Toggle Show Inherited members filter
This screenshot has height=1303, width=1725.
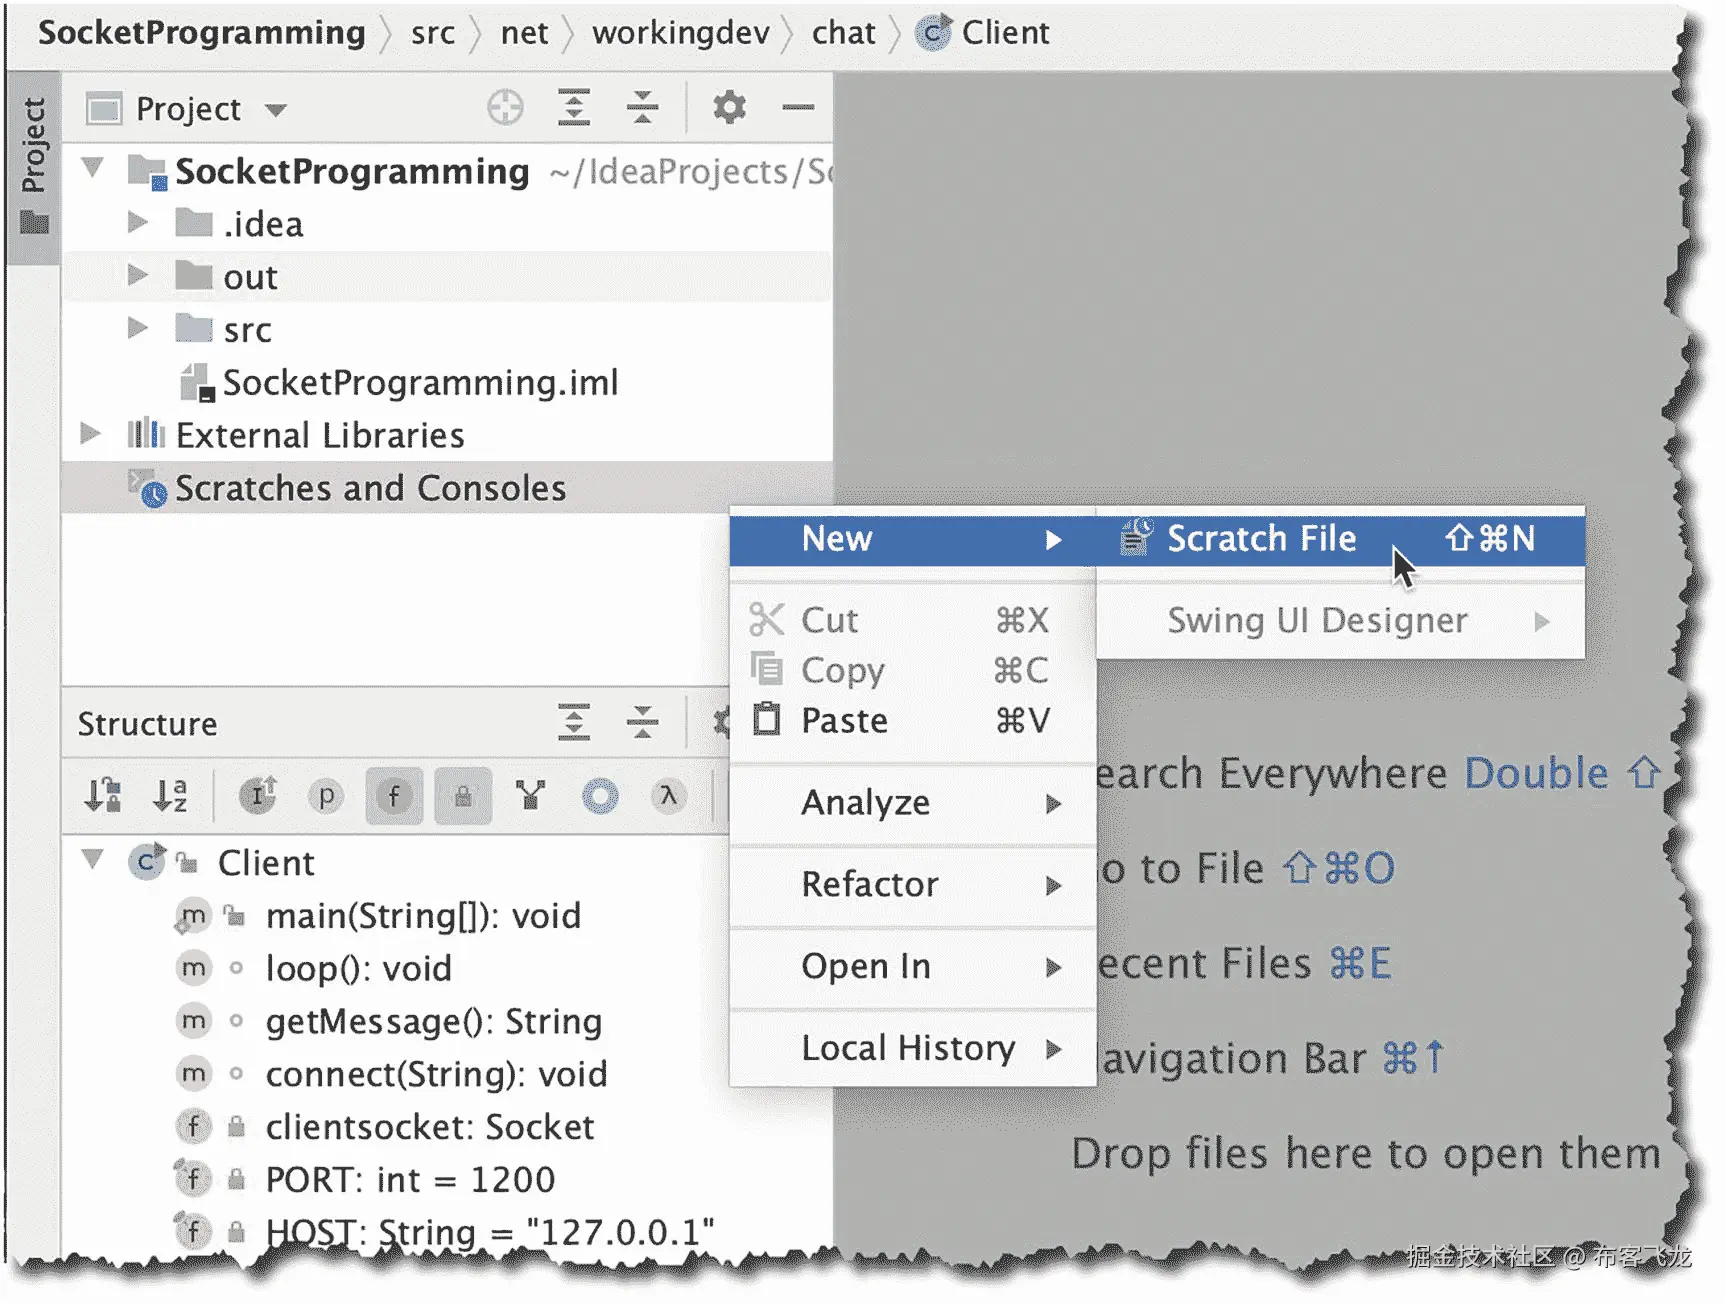(531, 796)
